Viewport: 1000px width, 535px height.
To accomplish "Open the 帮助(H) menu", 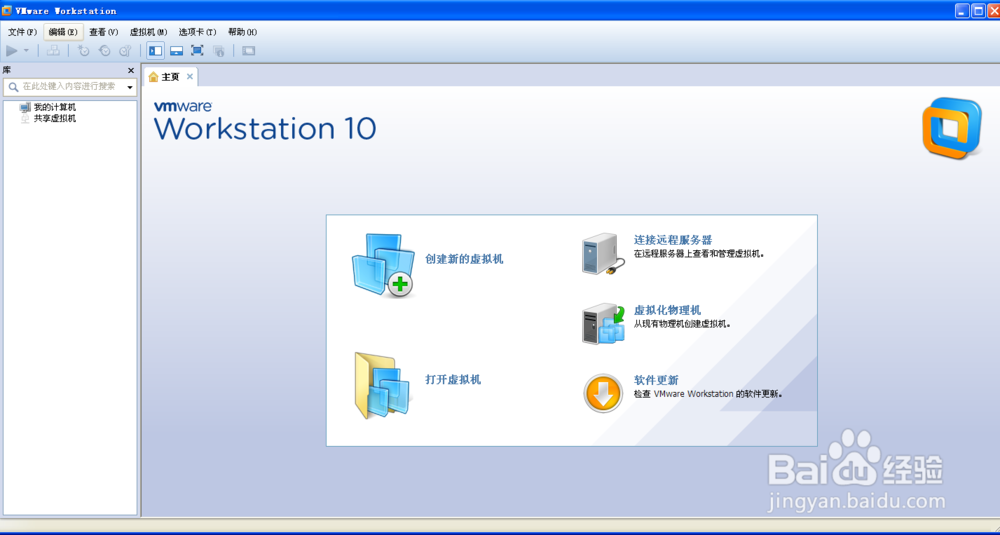I will pos(242,32).
